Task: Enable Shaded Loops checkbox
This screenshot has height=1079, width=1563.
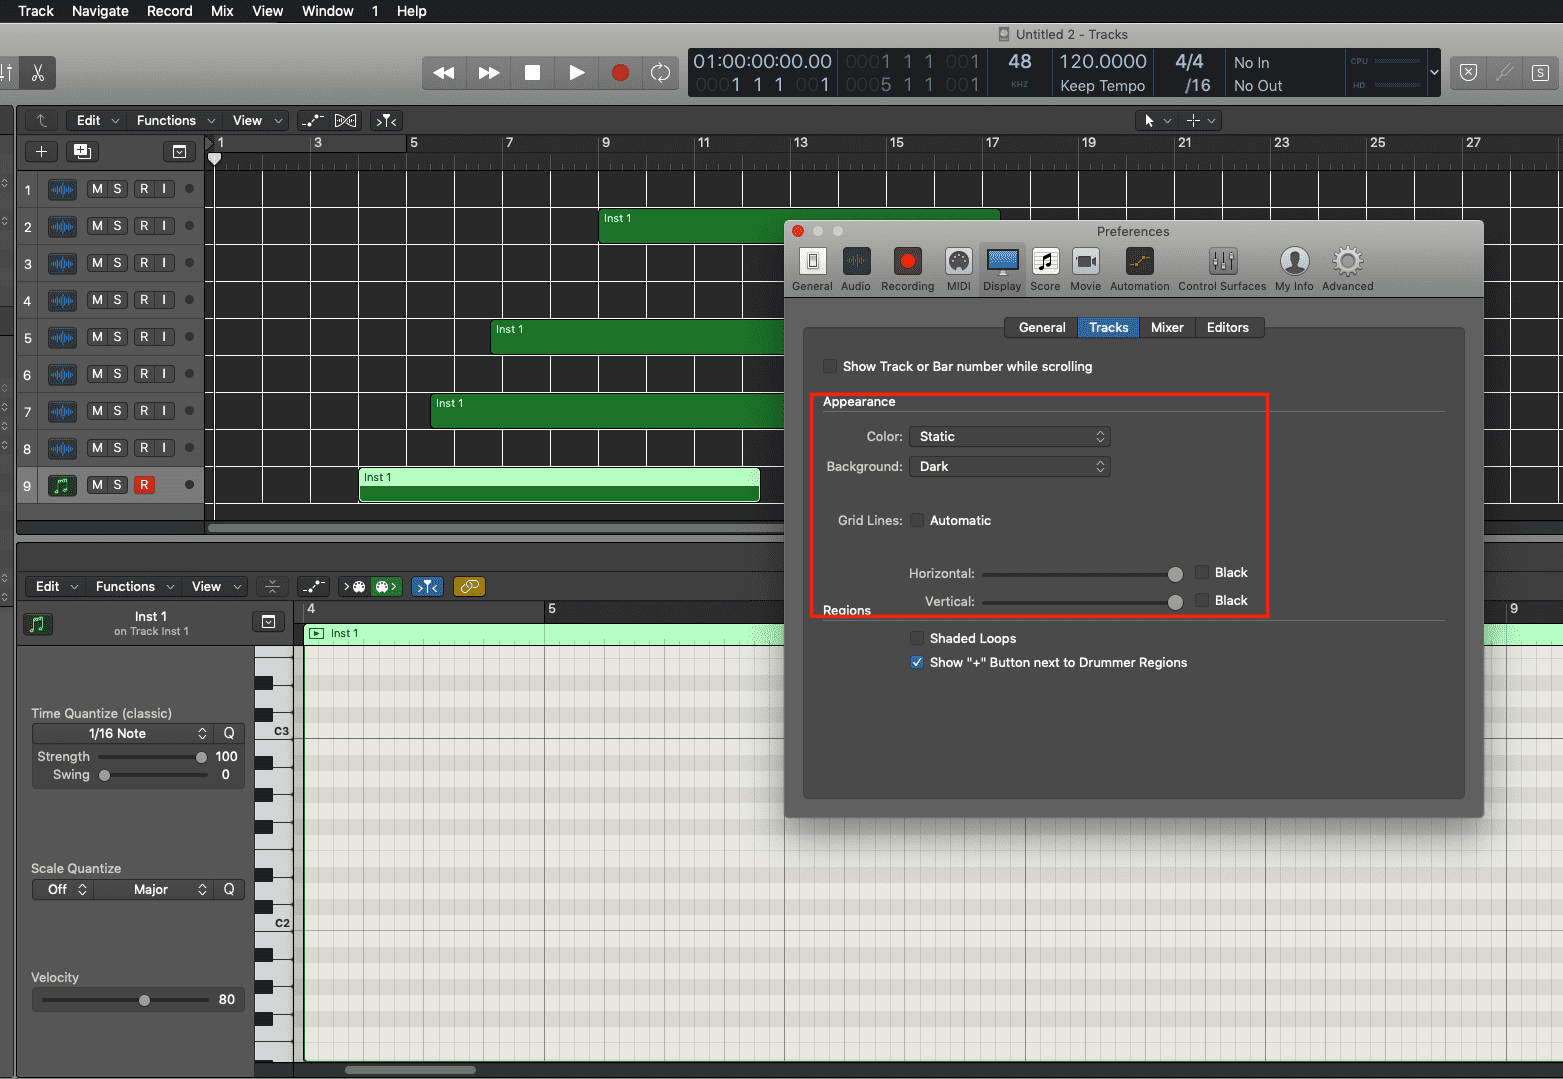Action: (x=916, y=638)
